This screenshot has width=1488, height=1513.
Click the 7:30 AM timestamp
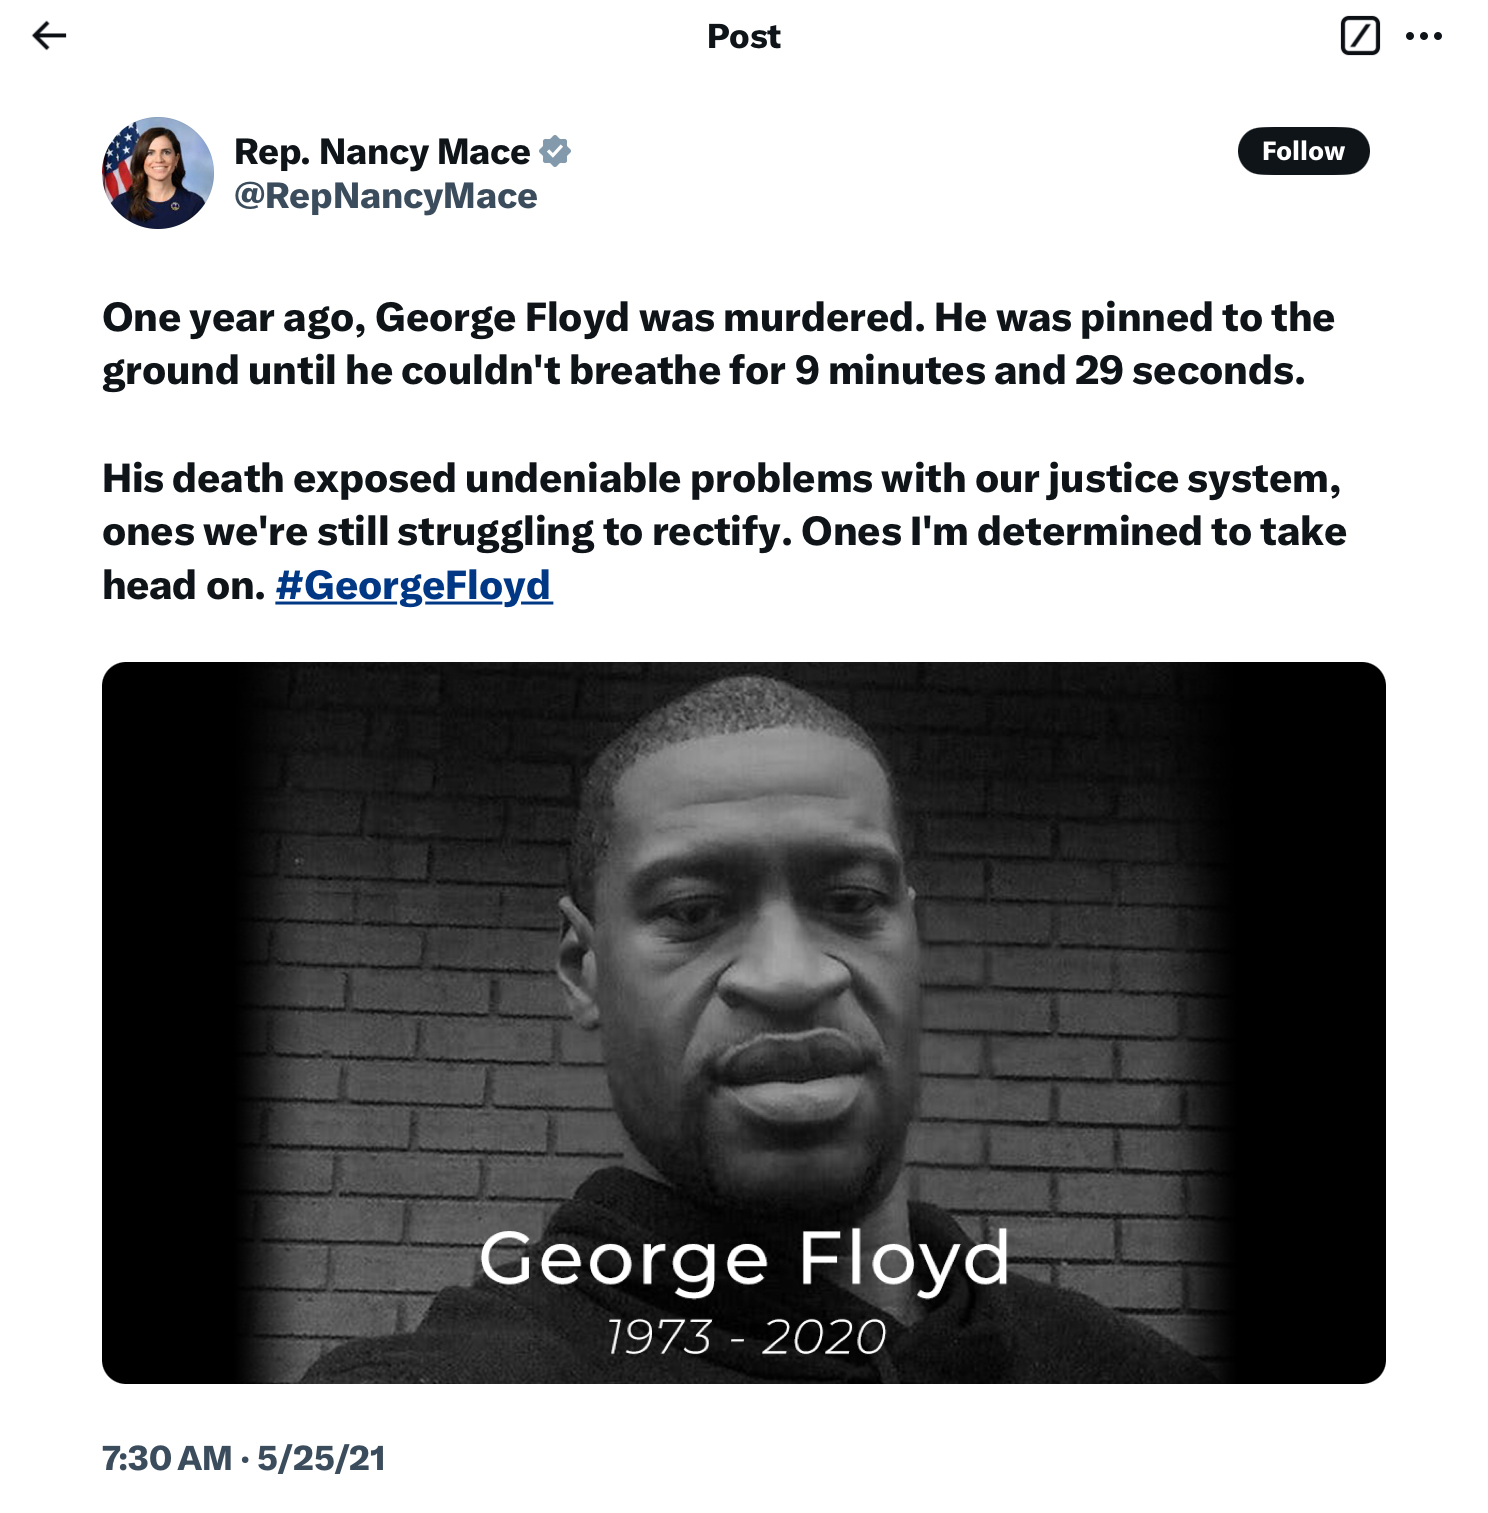(x=166, y=1458)
